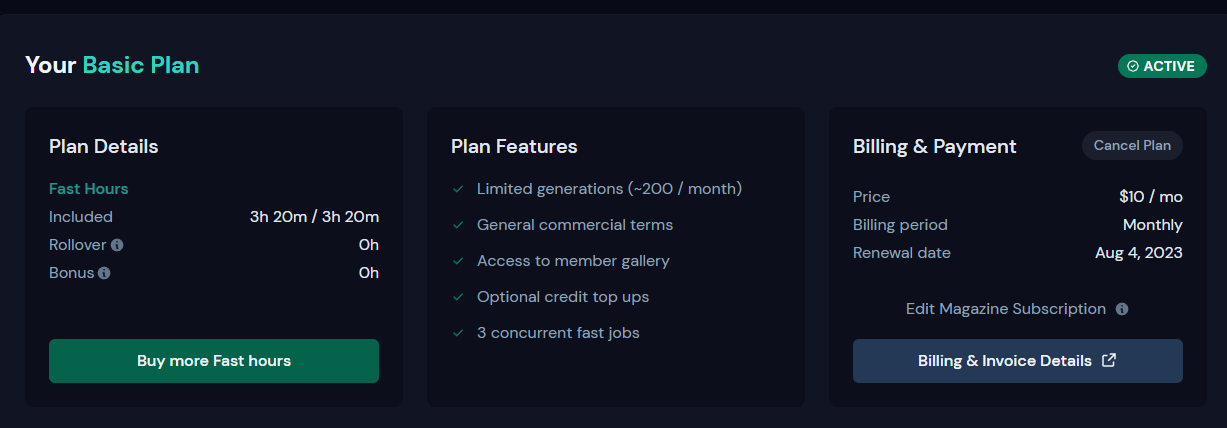Click the Plan Features heading

tap(514, 147)
